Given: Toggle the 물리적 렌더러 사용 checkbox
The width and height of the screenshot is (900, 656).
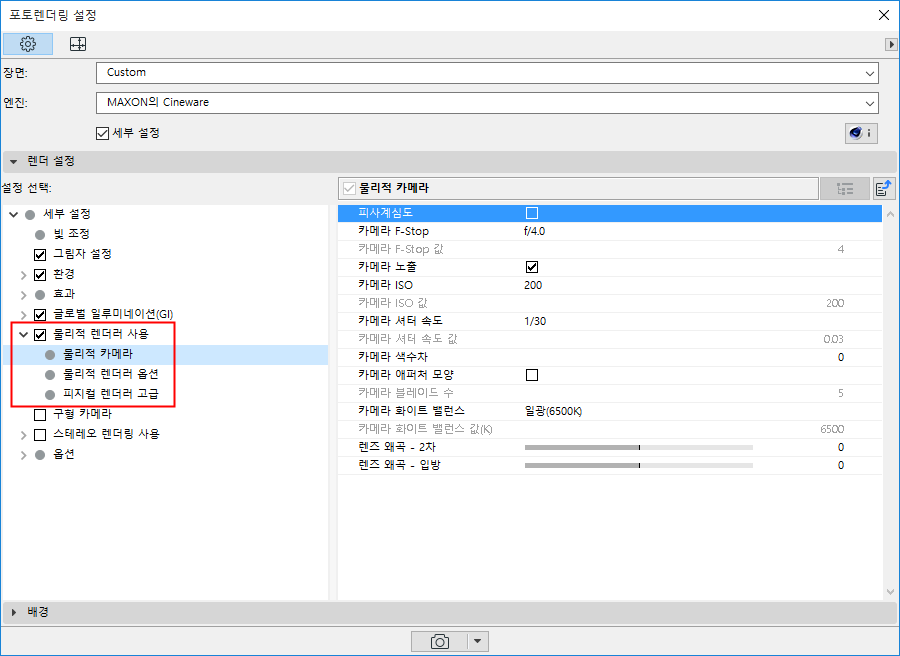Looking at the screenshot, I should click(40, 335).
